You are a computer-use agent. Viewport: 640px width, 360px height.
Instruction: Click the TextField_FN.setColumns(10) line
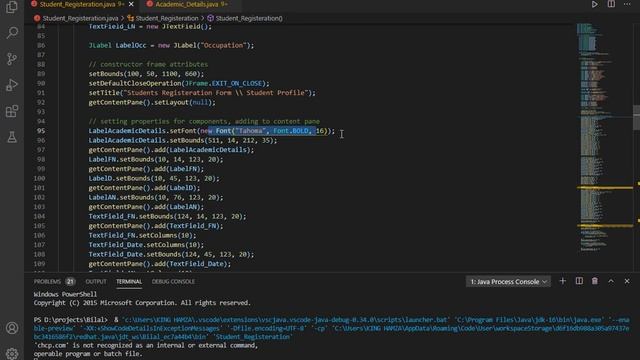[x=142, y=236]
